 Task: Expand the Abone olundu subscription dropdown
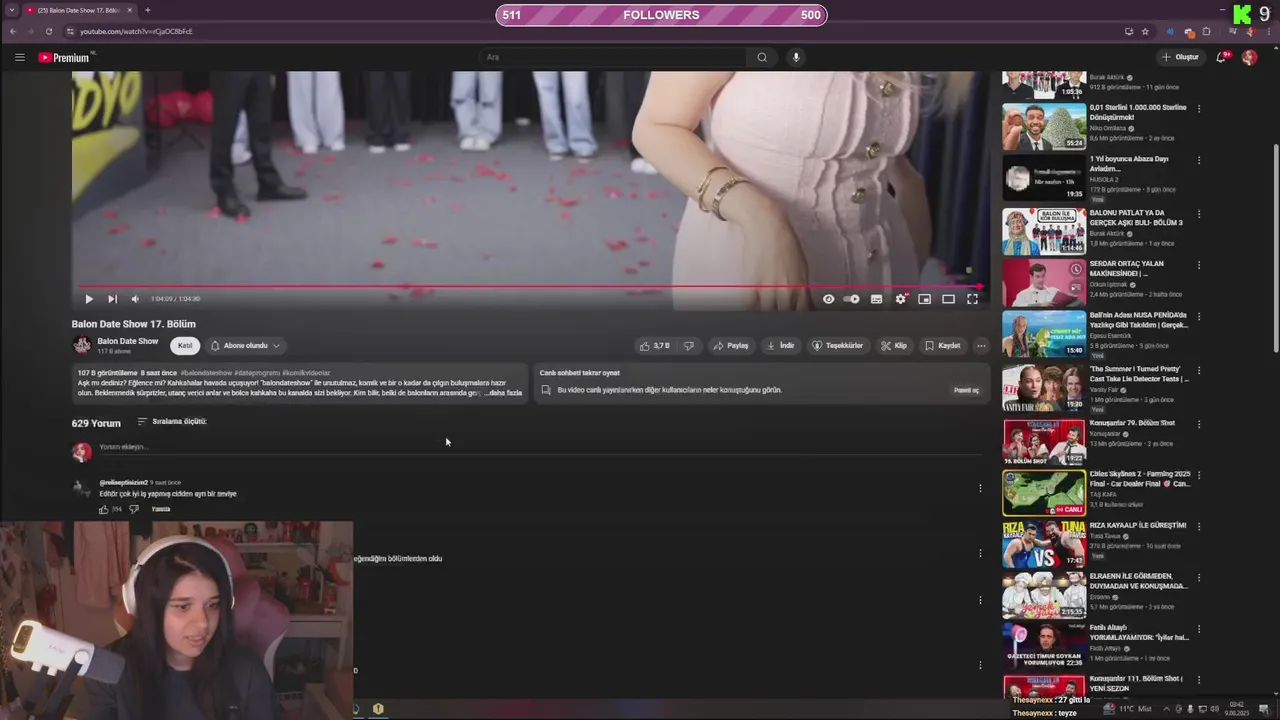245,345
